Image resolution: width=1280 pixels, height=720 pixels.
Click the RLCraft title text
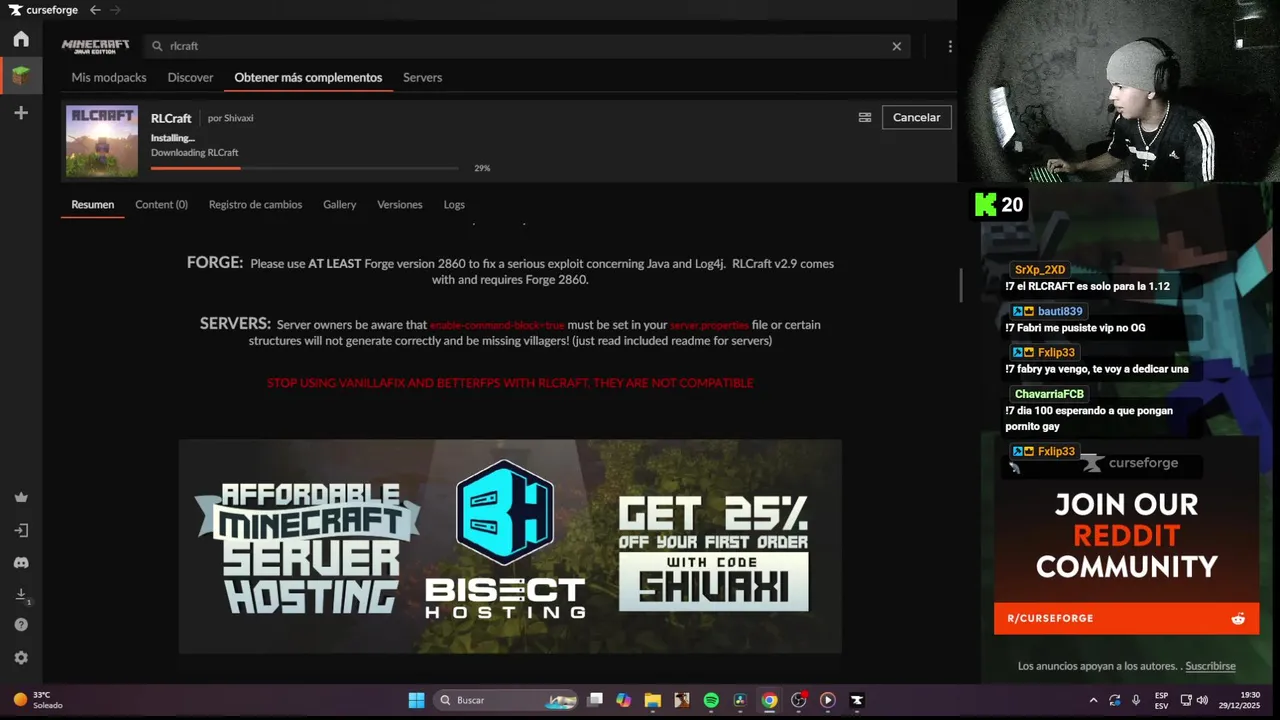(171, 118)
